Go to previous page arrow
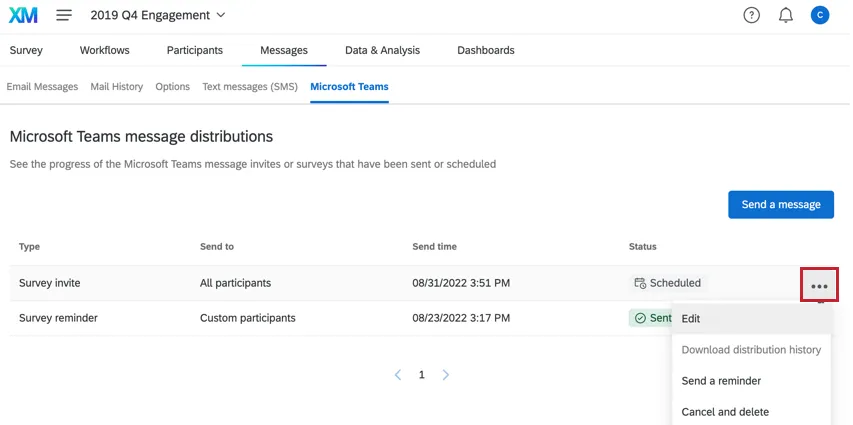Image resolution: width=853 pixels, height=425 pixels. [x=398, y=375]
